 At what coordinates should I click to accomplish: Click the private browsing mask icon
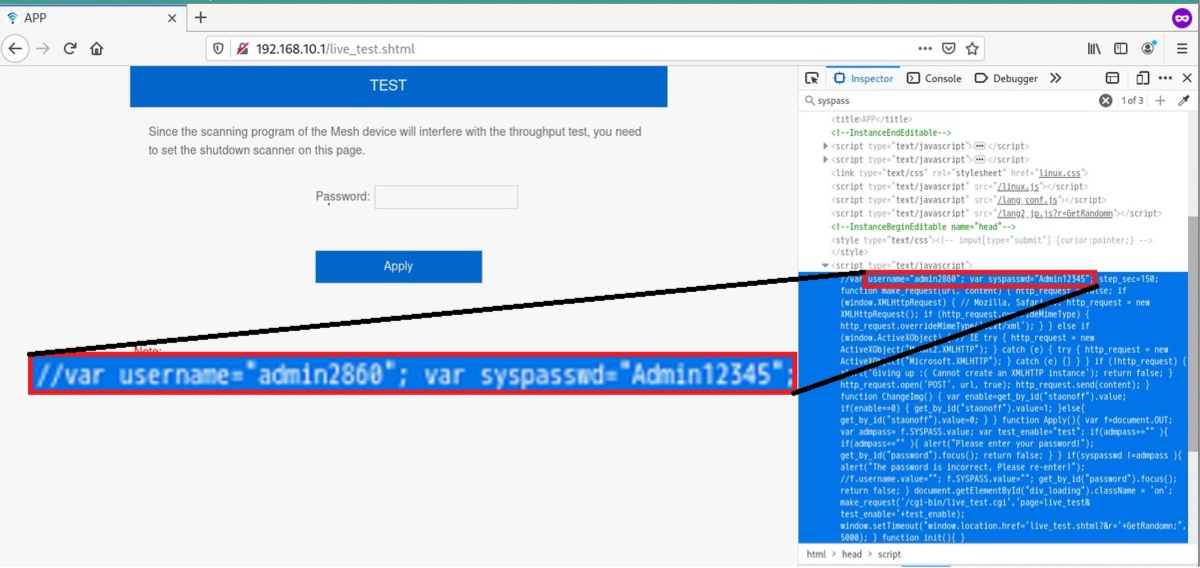pos(1182,17)
